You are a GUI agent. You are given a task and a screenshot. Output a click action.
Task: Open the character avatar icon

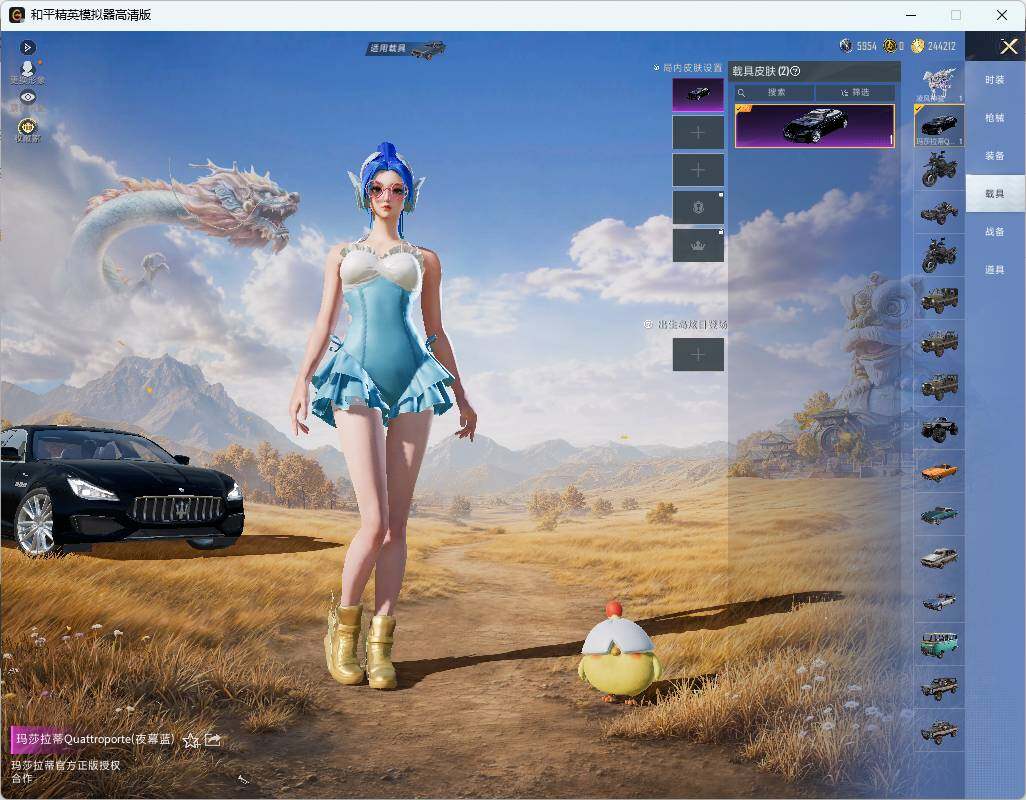pyautogui.click(x=27, y=71)
